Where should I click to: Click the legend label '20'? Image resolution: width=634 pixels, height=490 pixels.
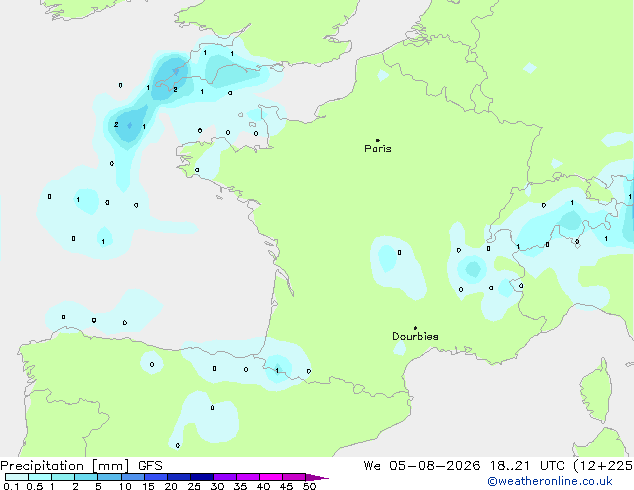171,486
